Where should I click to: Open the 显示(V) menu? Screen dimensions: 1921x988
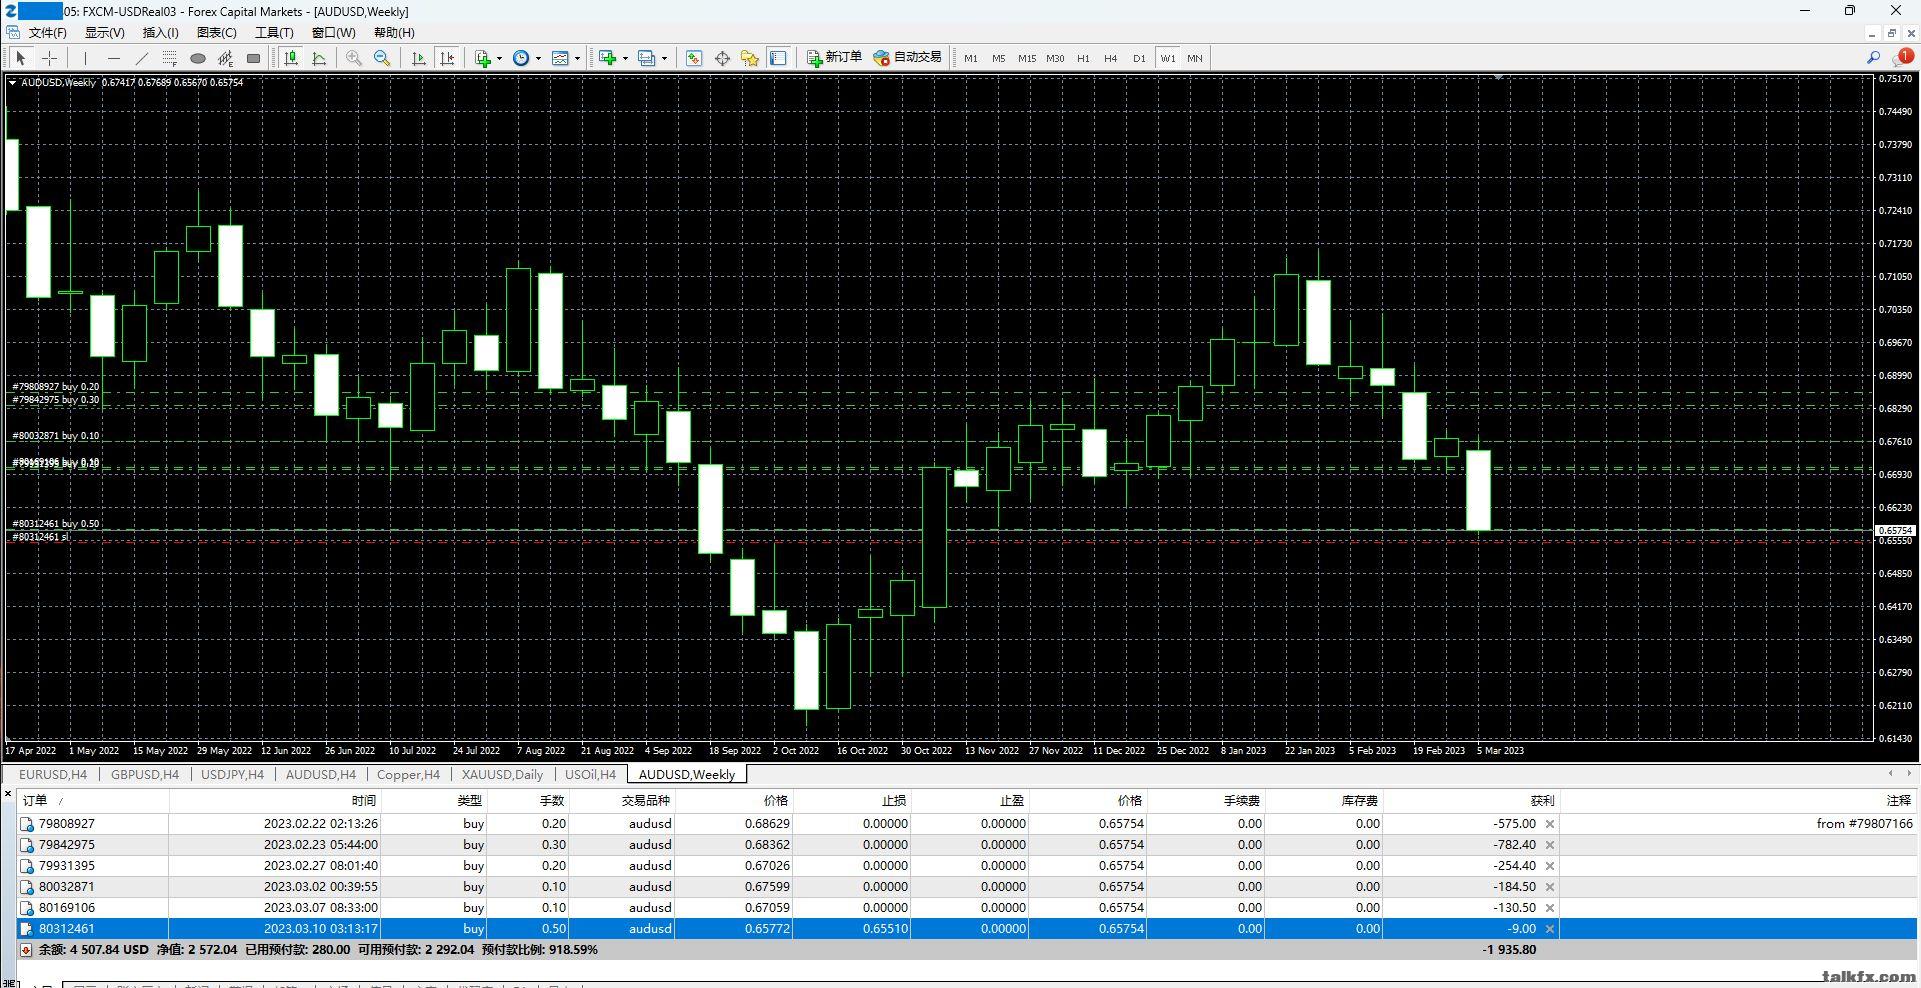[104, 33]
